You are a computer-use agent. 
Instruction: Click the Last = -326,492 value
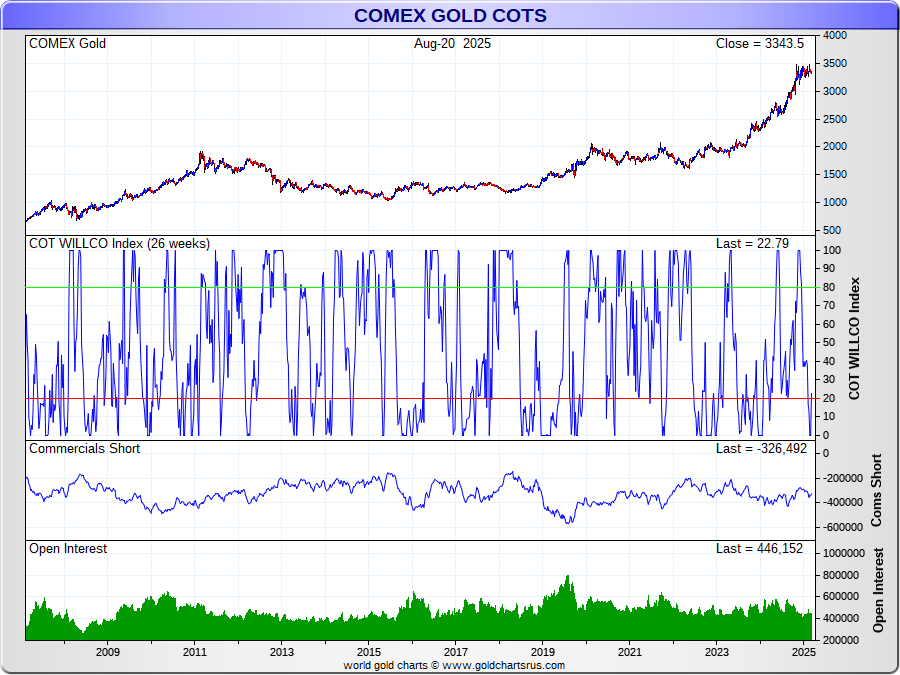(762, 449)
